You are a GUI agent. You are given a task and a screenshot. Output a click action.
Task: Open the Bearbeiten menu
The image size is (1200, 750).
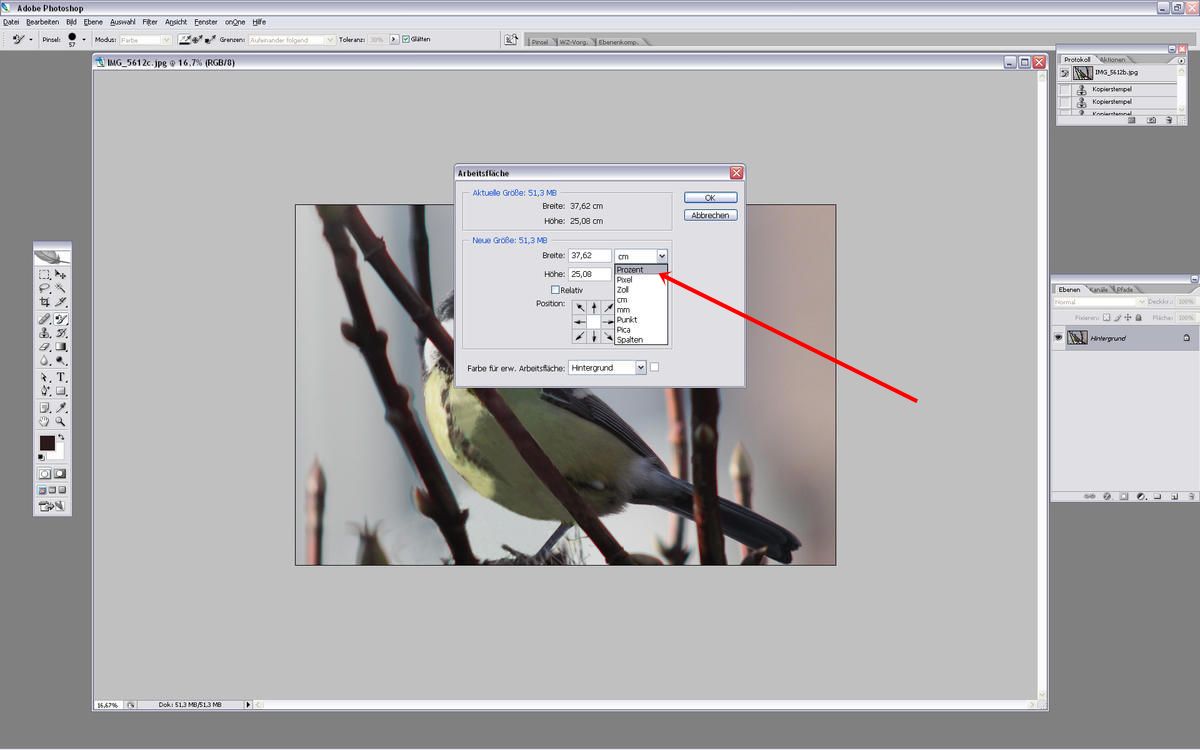[42, 21]
